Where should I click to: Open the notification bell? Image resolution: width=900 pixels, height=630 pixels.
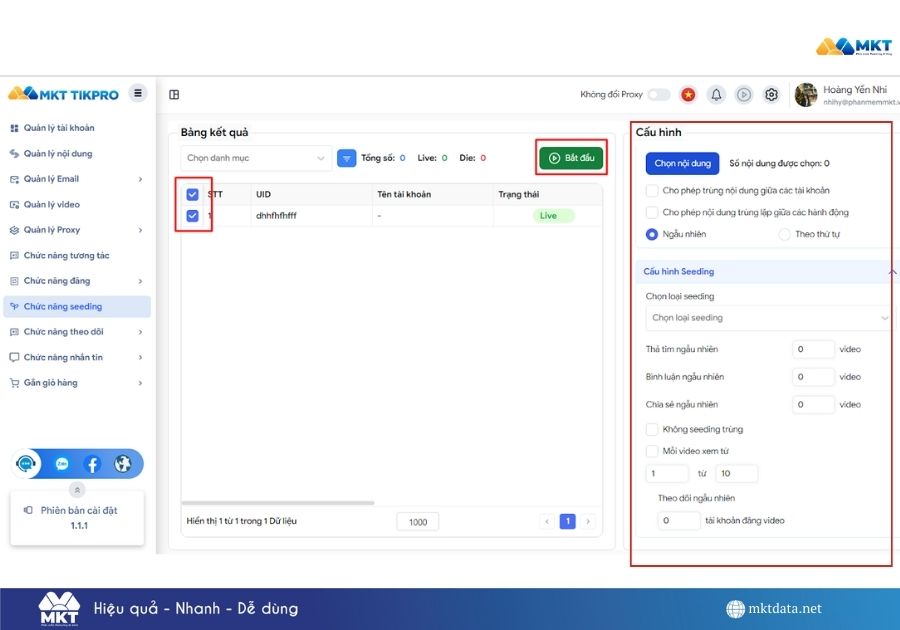[x=716, y=95]
